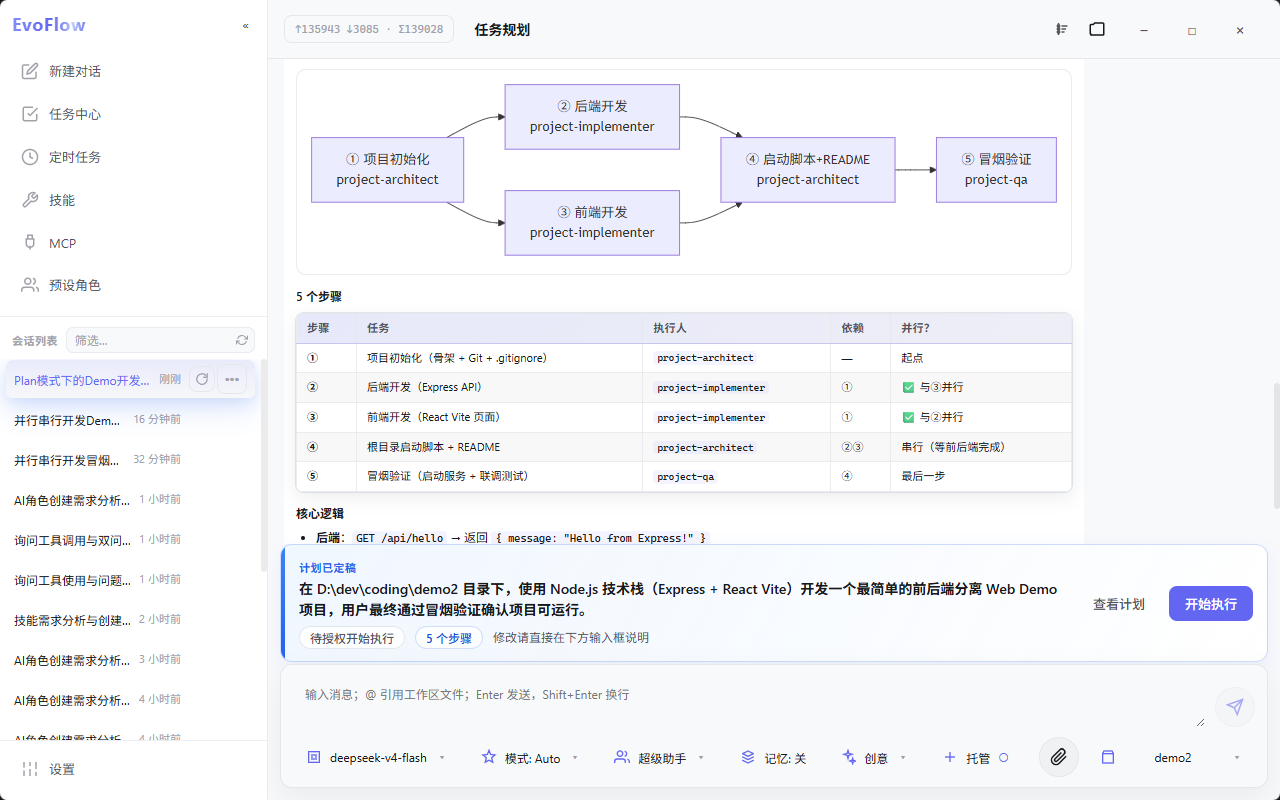1280x800 pixels.
Task: Attach a file with the paperclip icon
Action: [1059, 757]
